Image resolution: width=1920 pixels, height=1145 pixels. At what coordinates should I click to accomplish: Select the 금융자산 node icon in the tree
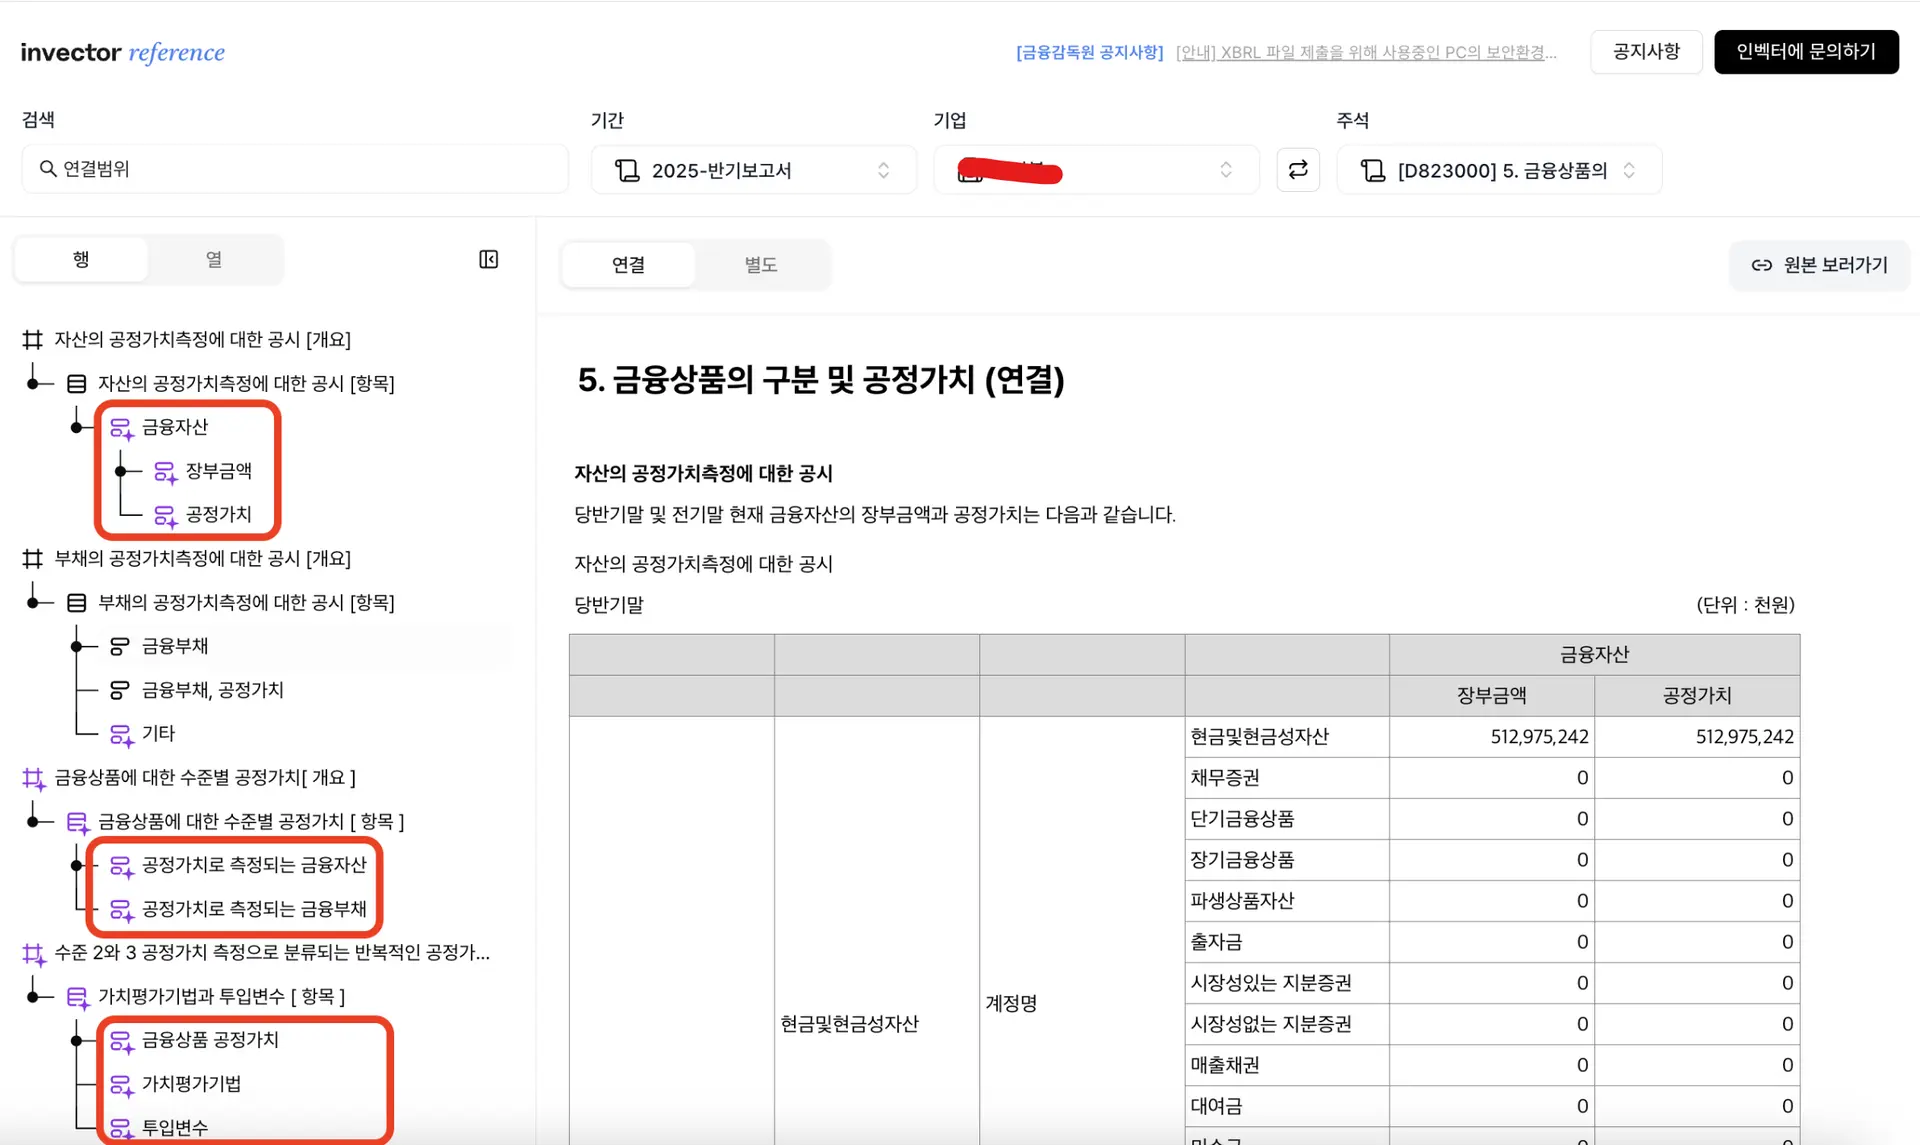pyautogui.click(x=121, y=426)
